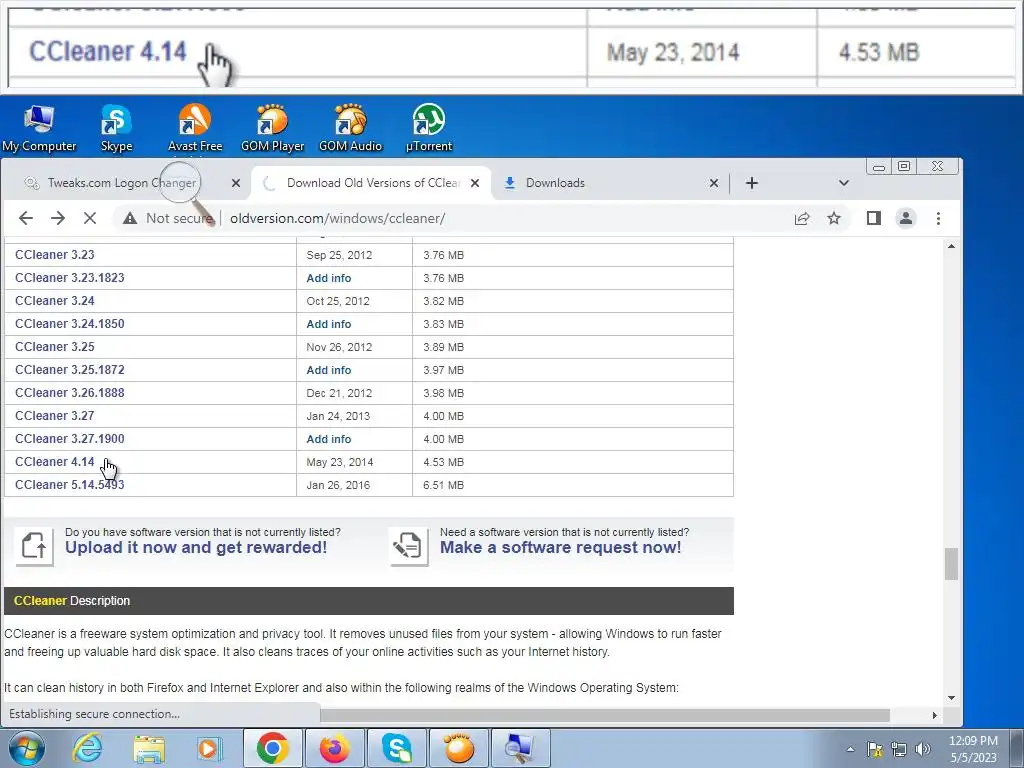Click the software request document icon
This screenshot has height=768, width=1024.
[409, 546]
